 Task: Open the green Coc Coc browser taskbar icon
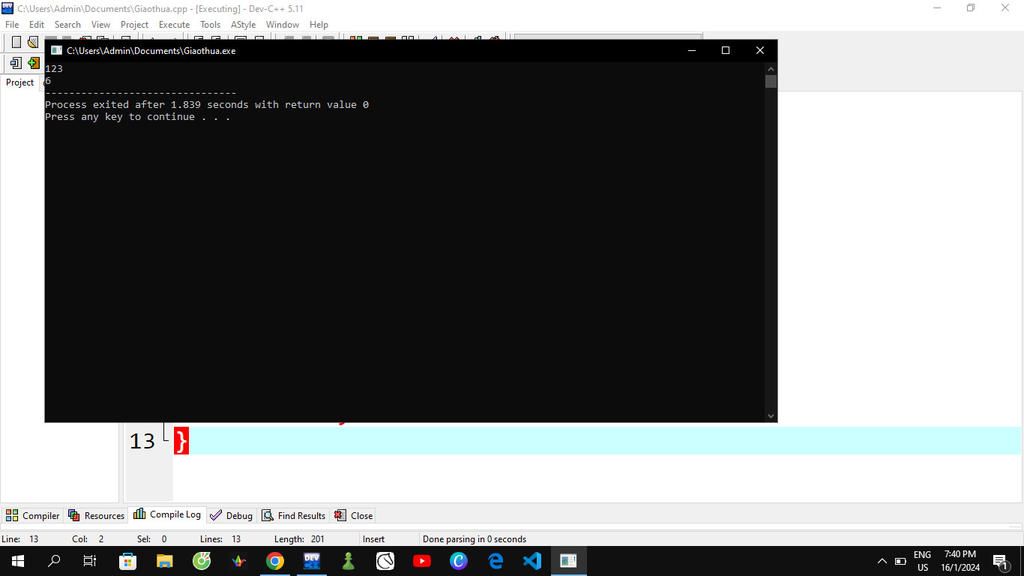point(201,561)
